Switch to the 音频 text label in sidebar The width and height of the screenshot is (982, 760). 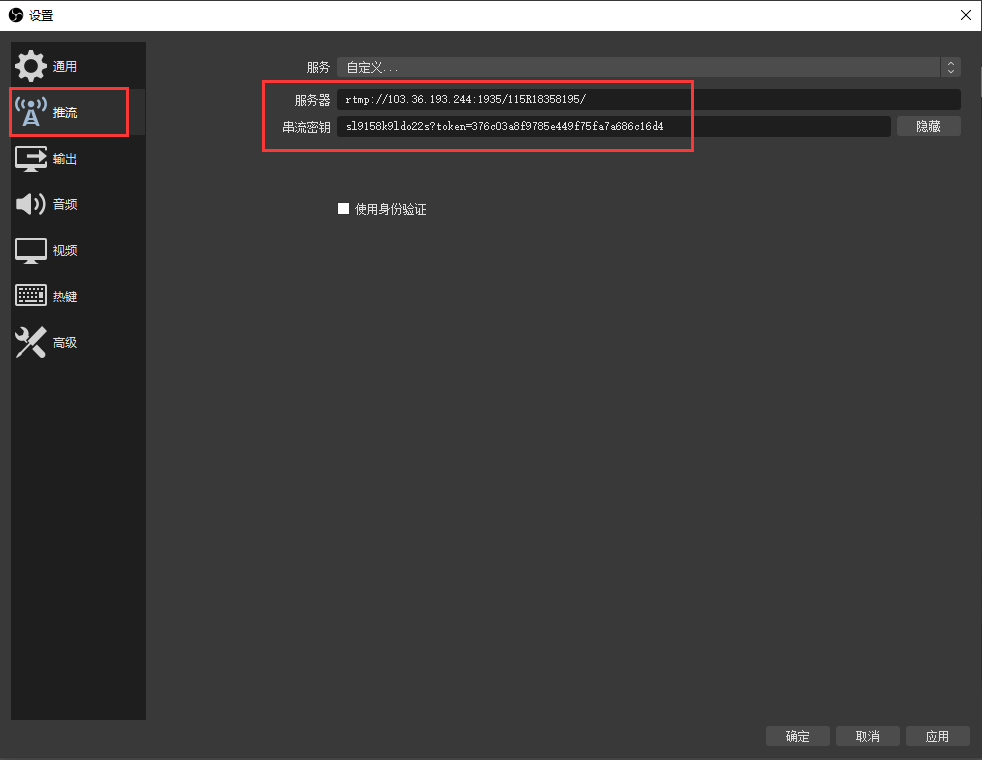point(65,204)
